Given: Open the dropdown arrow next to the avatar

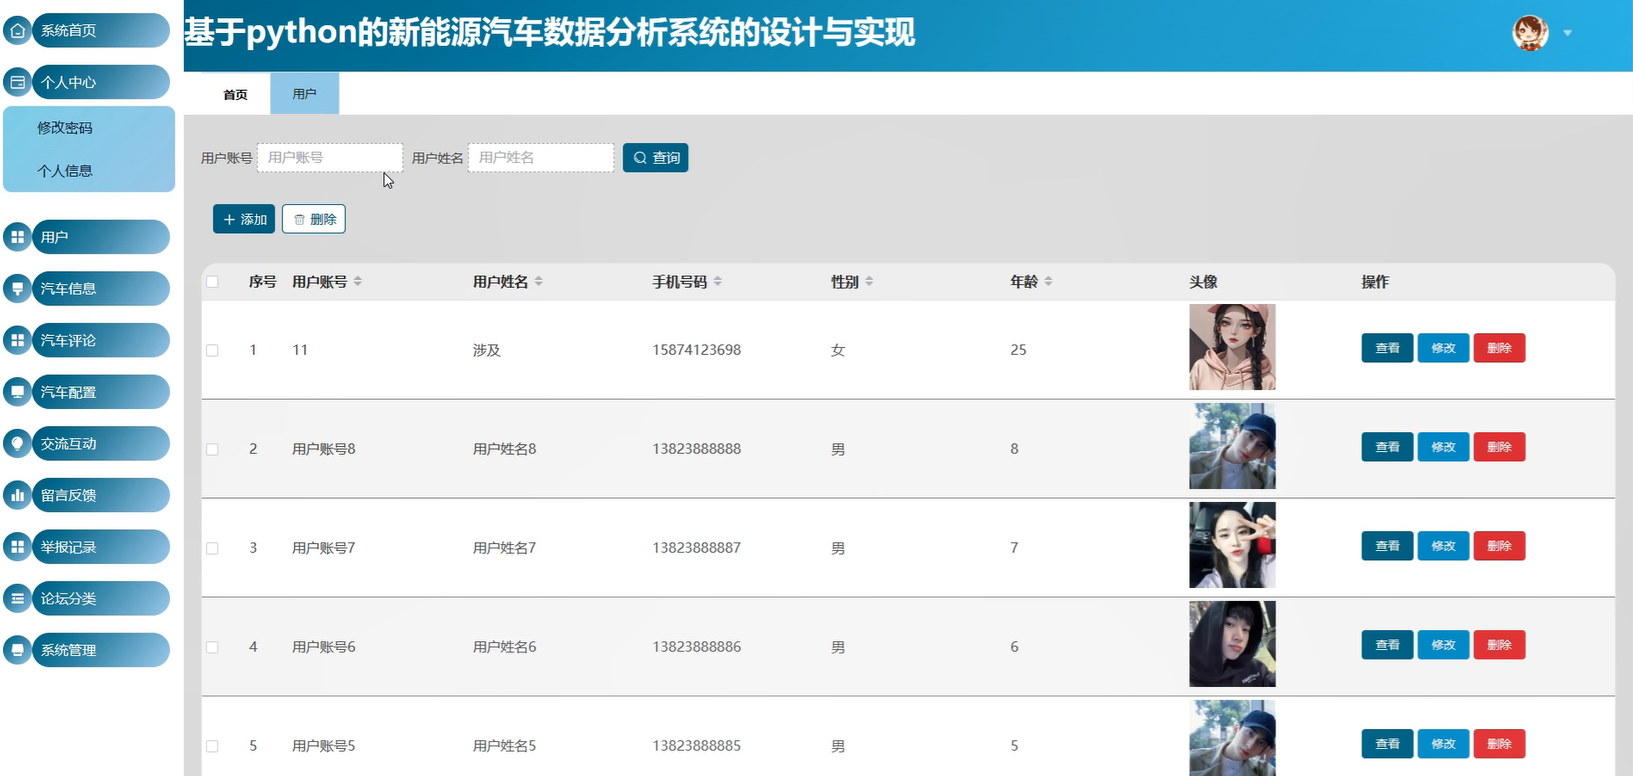Looking at the screenshot, I should pos(1567,33).
